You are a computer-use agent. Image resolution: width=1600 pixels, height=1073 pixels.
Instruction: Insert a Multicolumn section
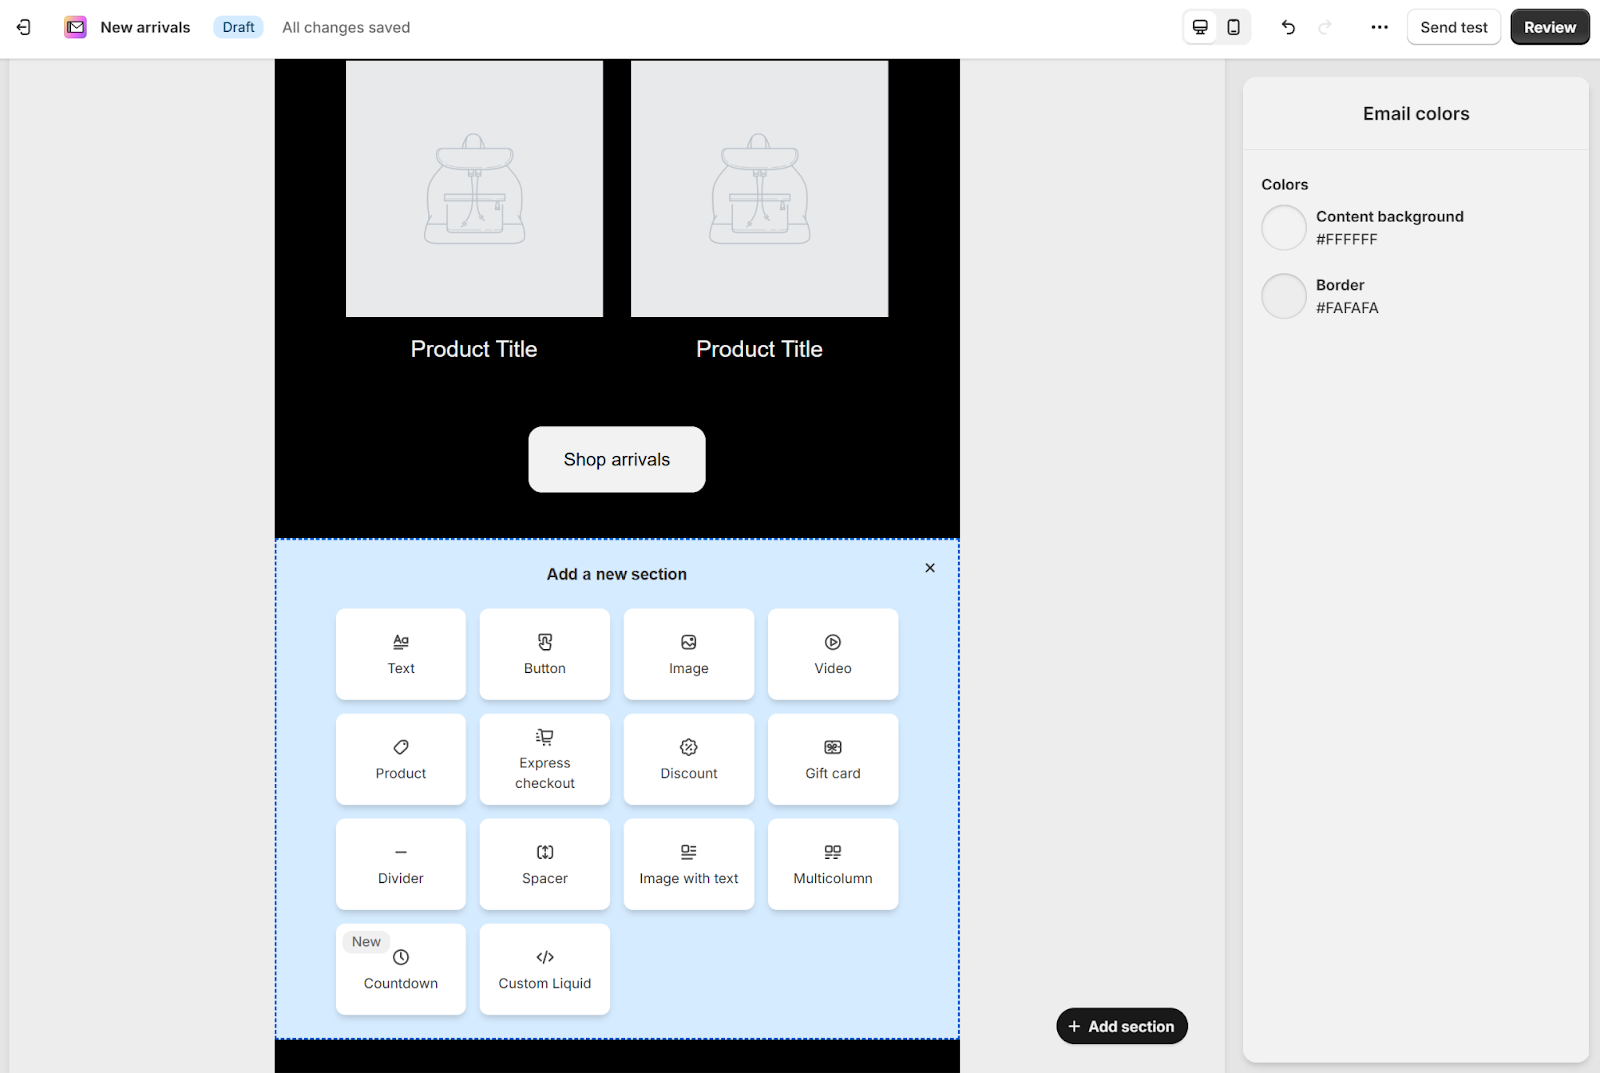pos(832,864)
